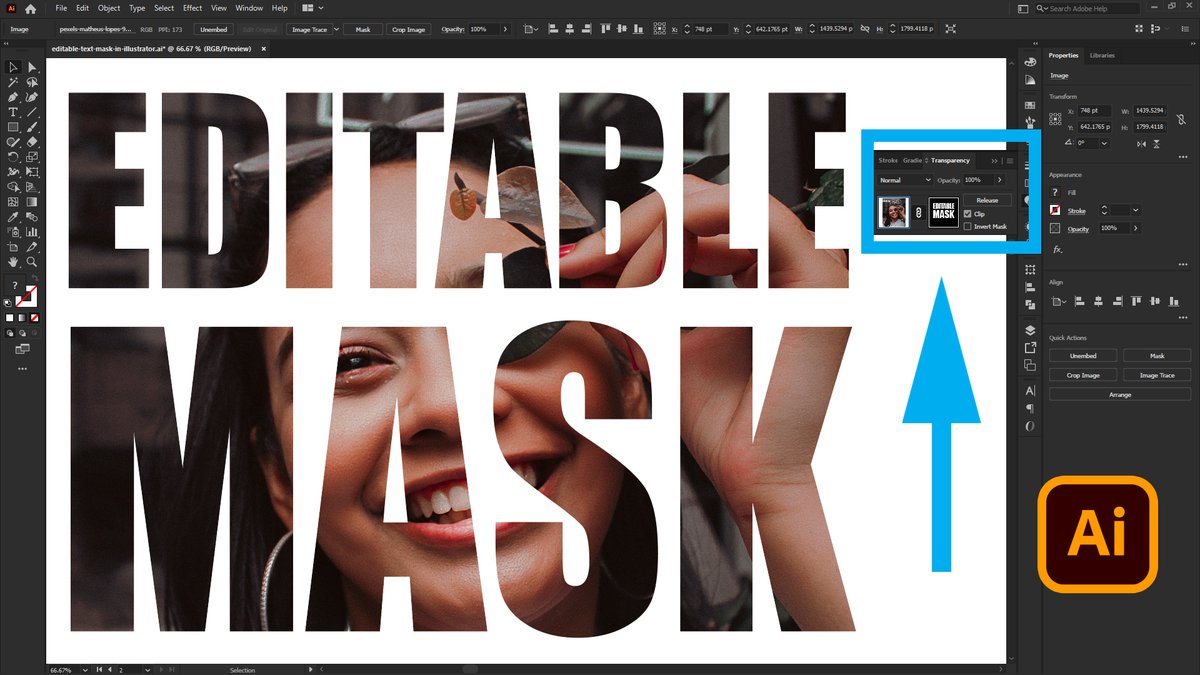This screenshot has height=675, width=1200.
Task: Uncheck the Clip checkbox
Action: pyautogui.click(x=967, y=213)
